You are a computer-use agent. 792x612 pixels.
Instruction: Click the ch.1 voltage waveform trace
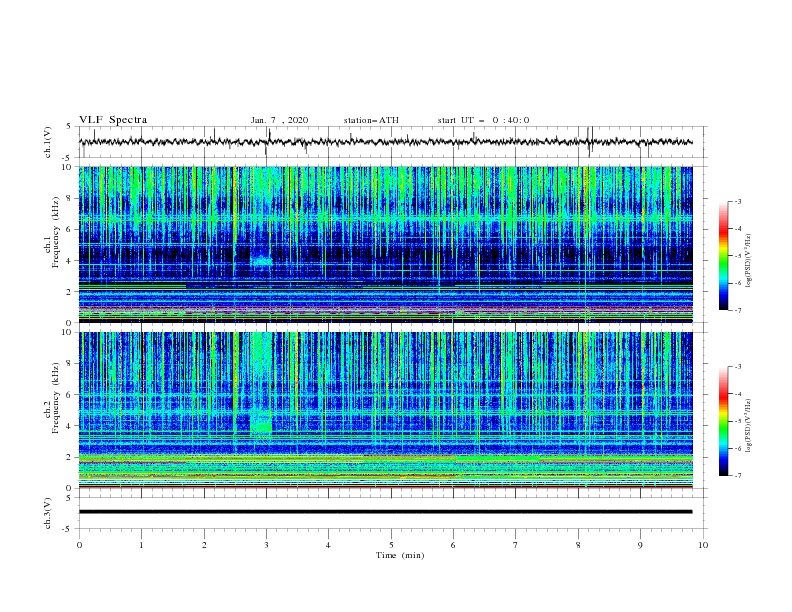click(x=385, y=142)
